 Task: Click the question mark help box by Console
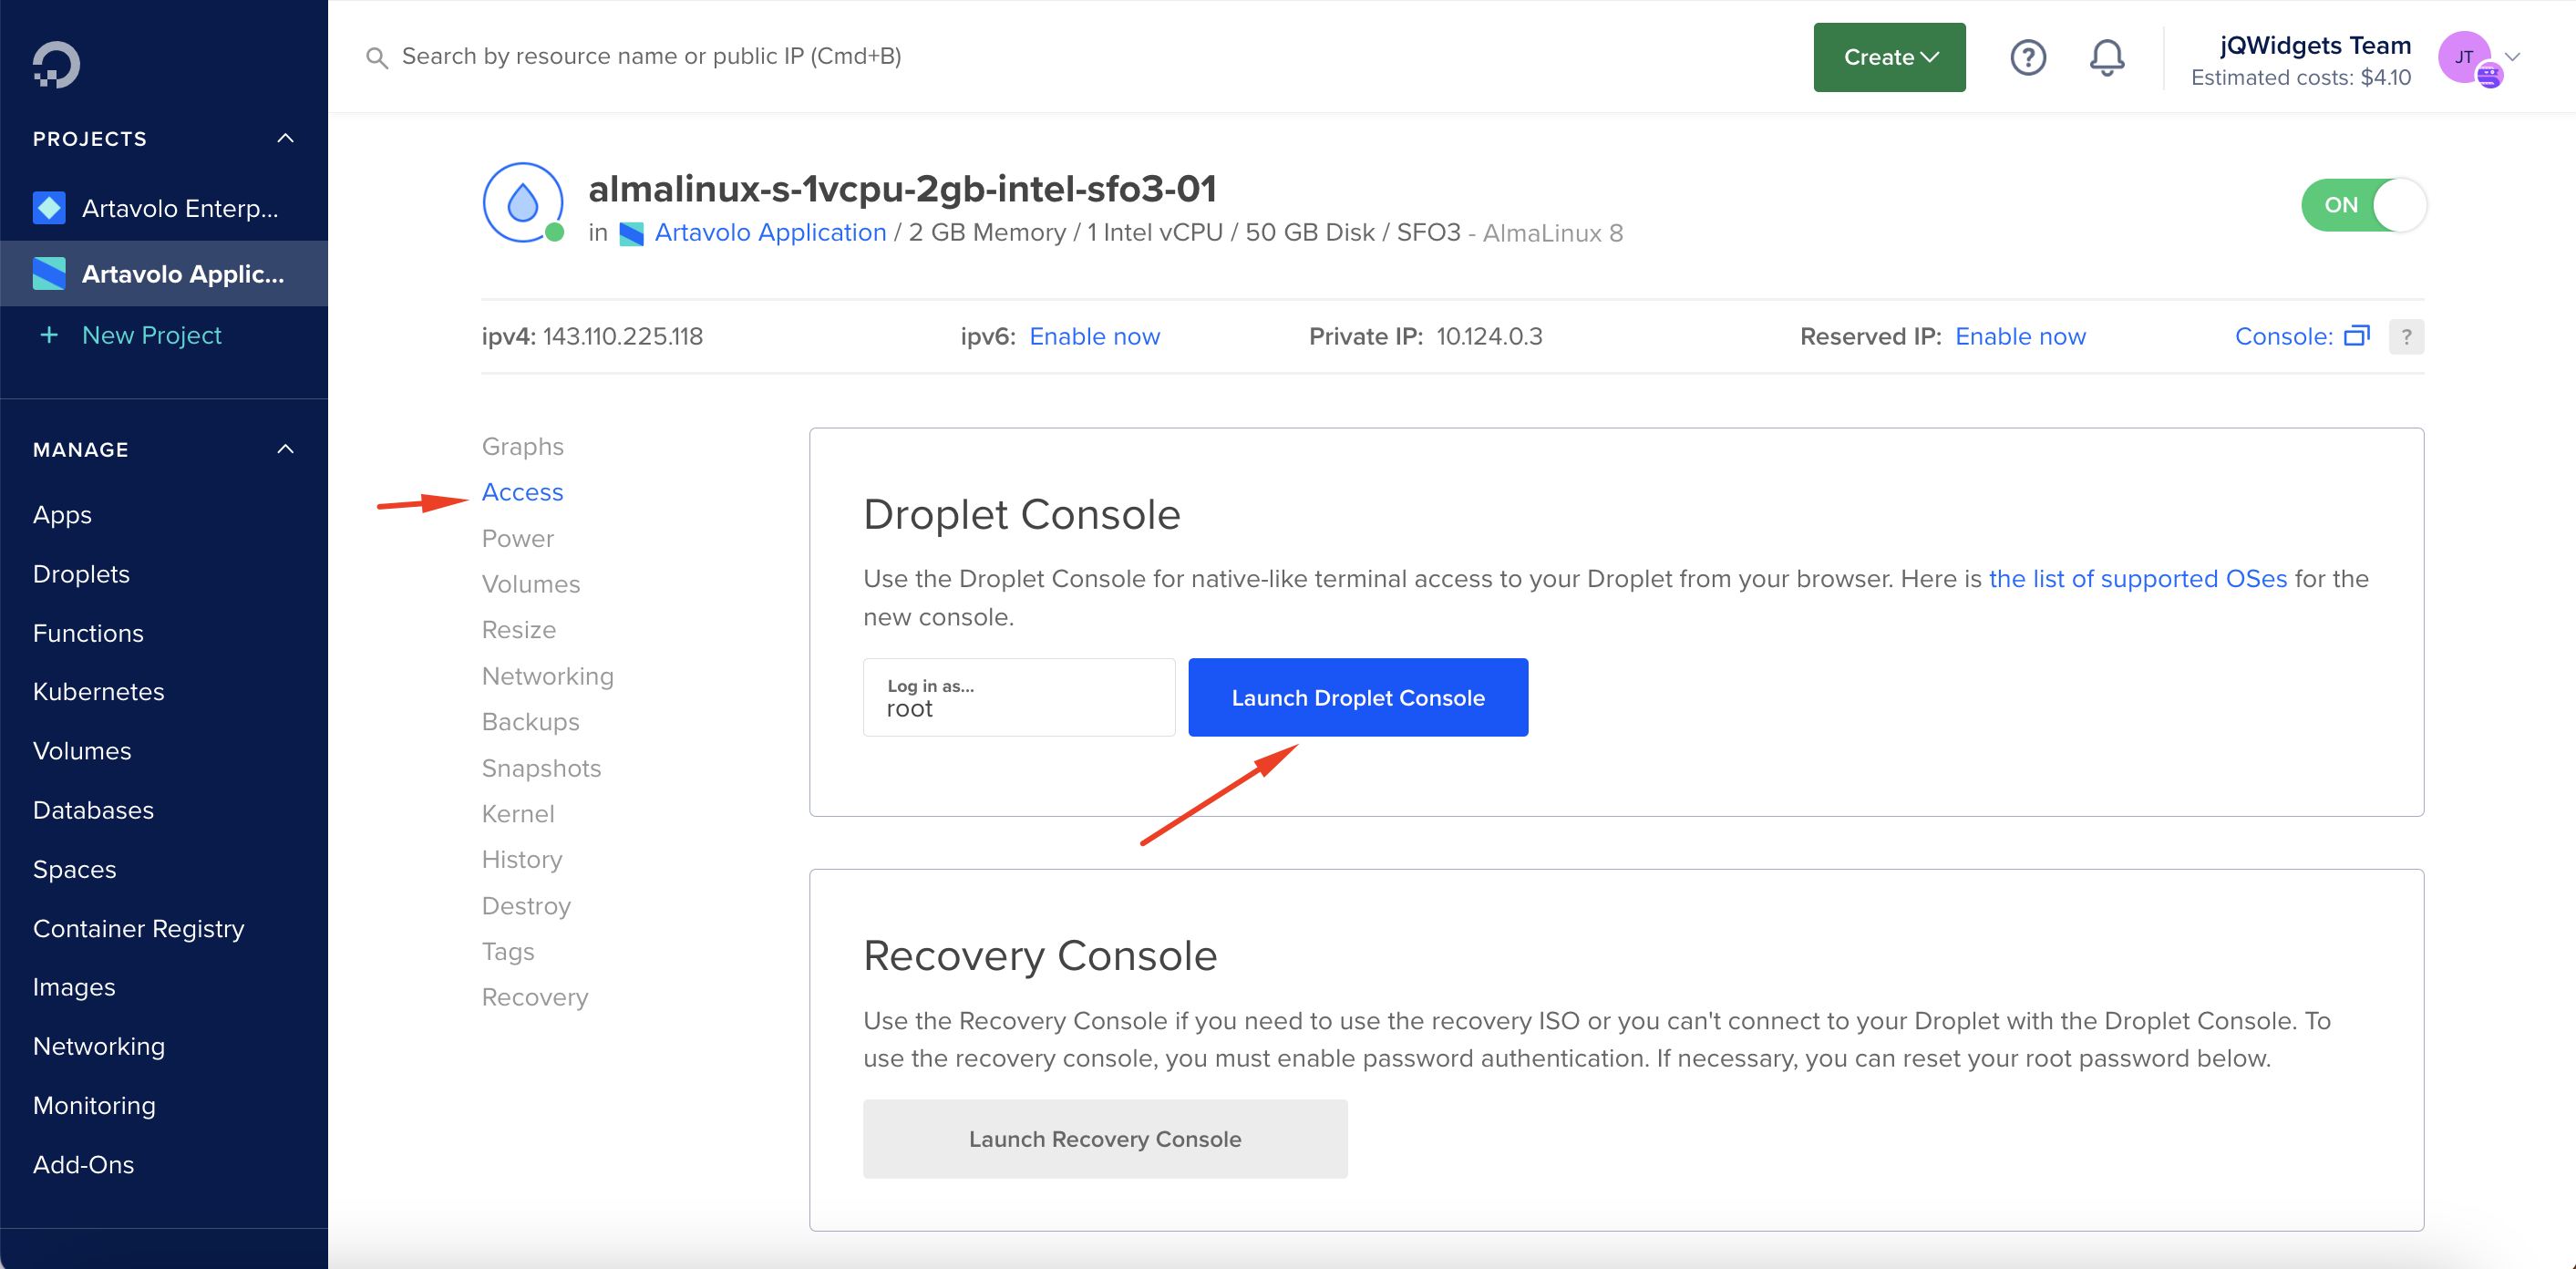(2406, 337)
